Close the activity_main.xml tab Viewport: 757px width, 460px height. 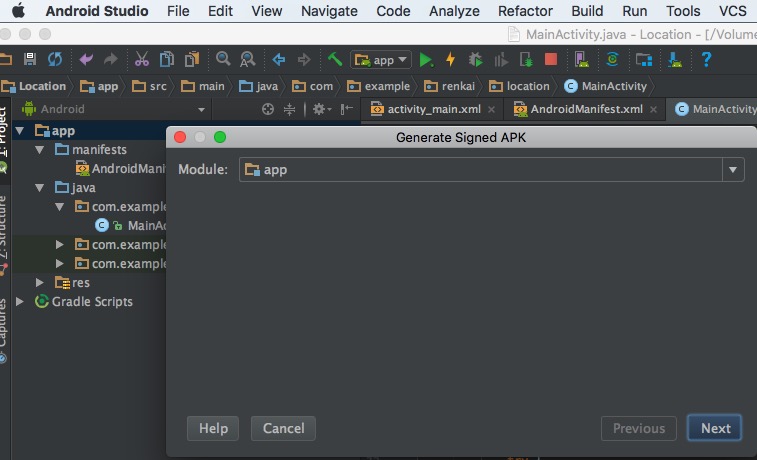tap(491, 110)
